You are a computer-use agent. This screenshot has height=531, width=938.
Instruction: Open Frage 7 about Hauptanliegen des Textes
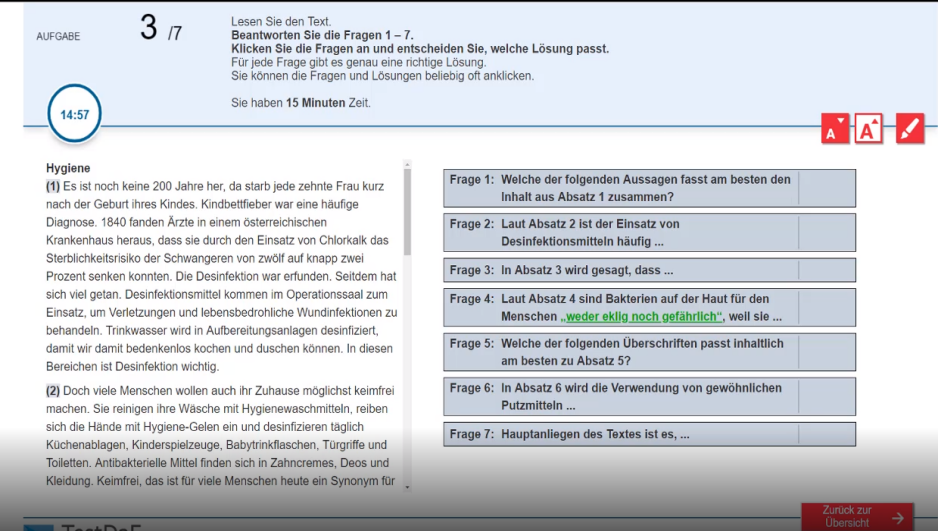pos(649,434)
